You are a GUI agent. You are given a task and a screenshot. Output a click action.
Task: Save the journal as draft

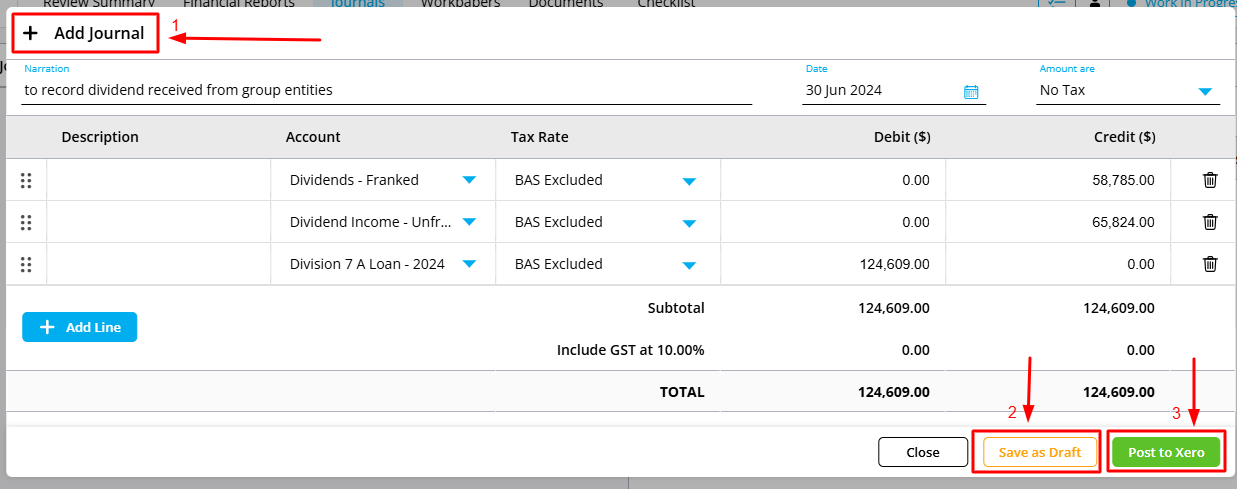click(1040, 452)
